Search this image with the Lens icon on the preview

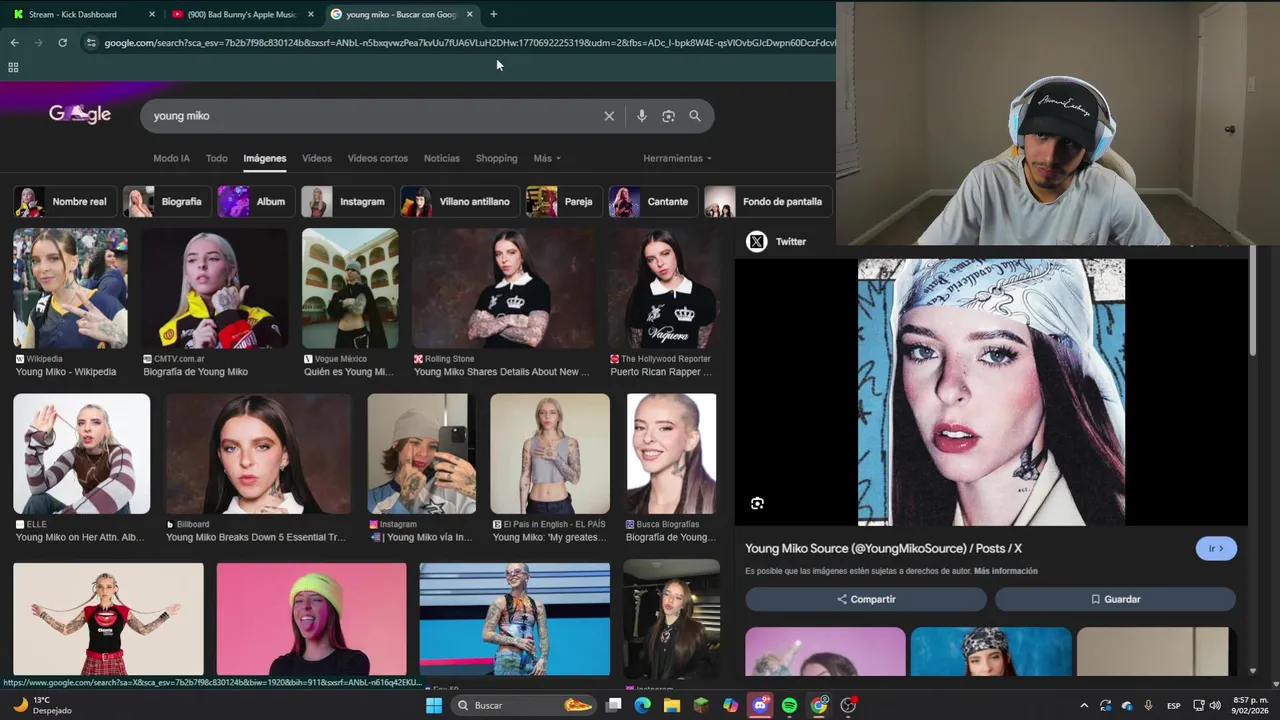coord(757,504)
